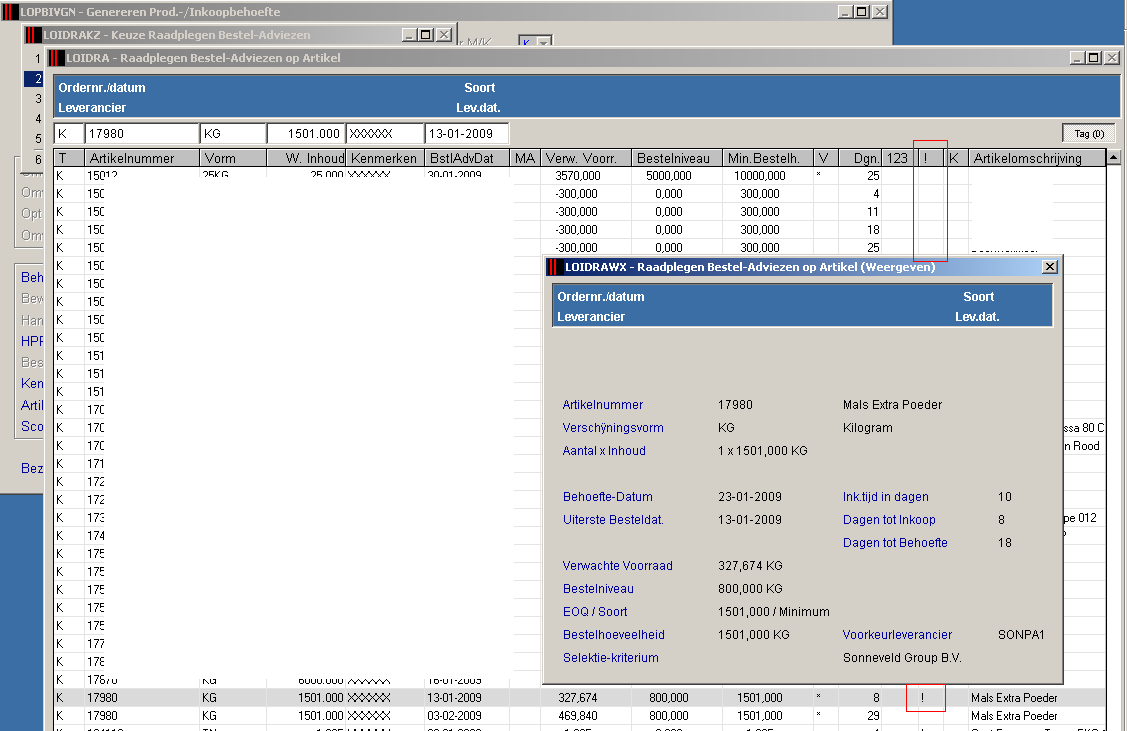
Task: Focus the XXXXXX filter field above Kenmerken
Action: (385, 134)
